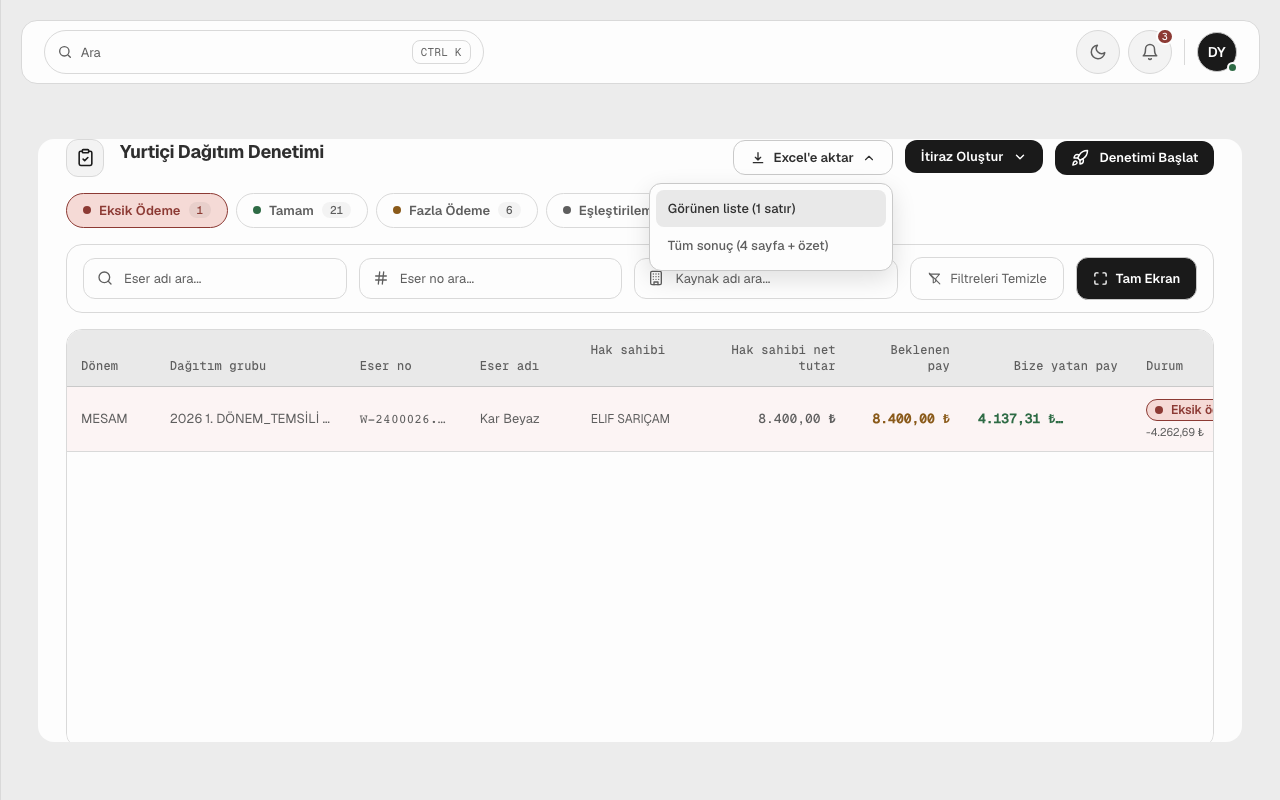1280x800 pixels.
Task: Click the Durum column header
Action: [1164, 366]
